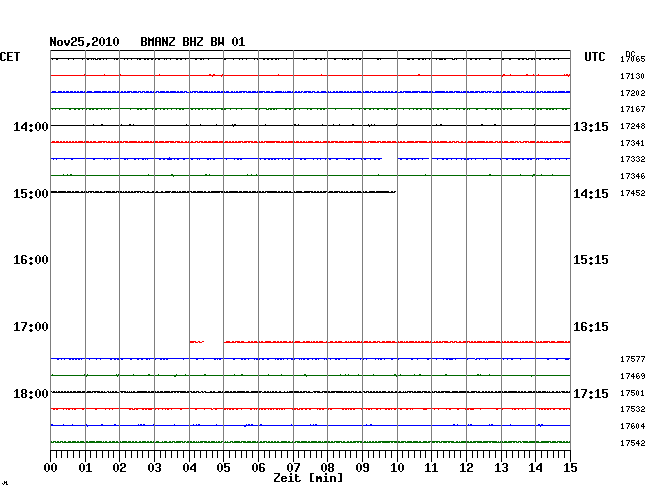
Task: Click the "02" minute axis label
Action: (x=119, y=468)
